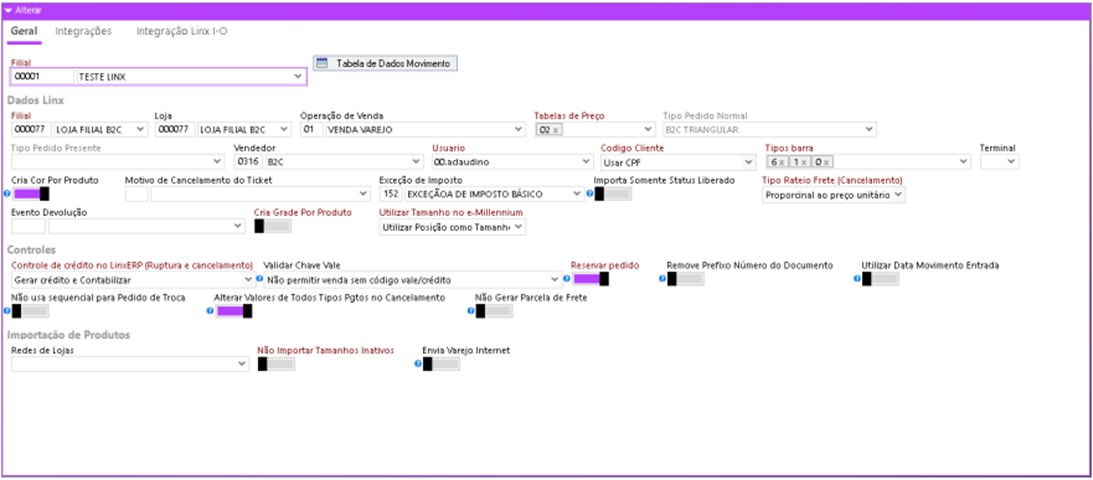Viewport: 1093px width, 480px height.
Task: Click help icon beside Envia Varejo Internet toggle
Action: [418, 364]
